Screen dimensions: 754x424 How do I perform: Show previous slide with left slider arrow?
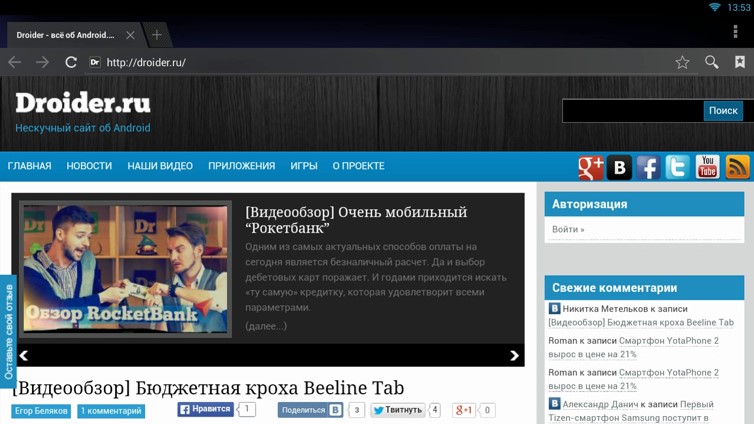[24, 355]
